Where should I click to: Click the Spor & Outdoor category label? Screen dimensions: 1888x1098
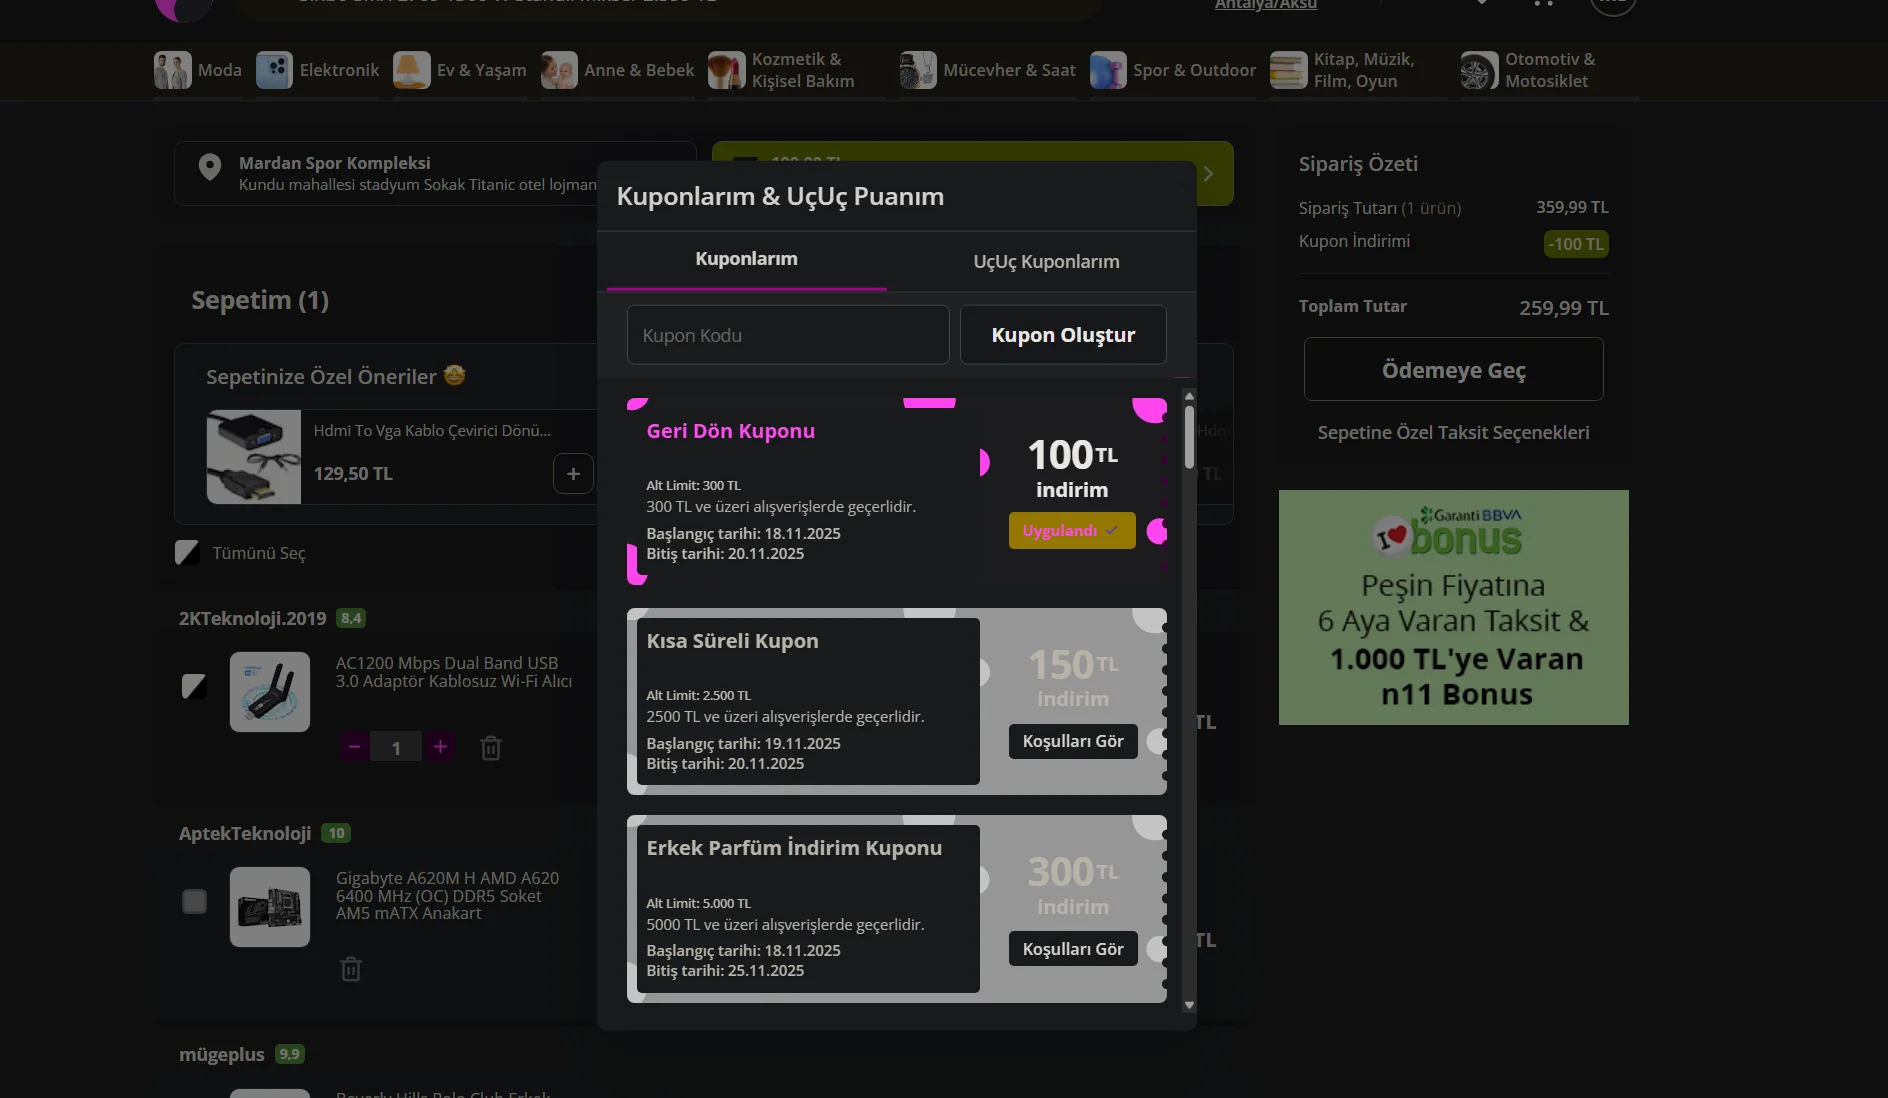[x=1194, y=70]
